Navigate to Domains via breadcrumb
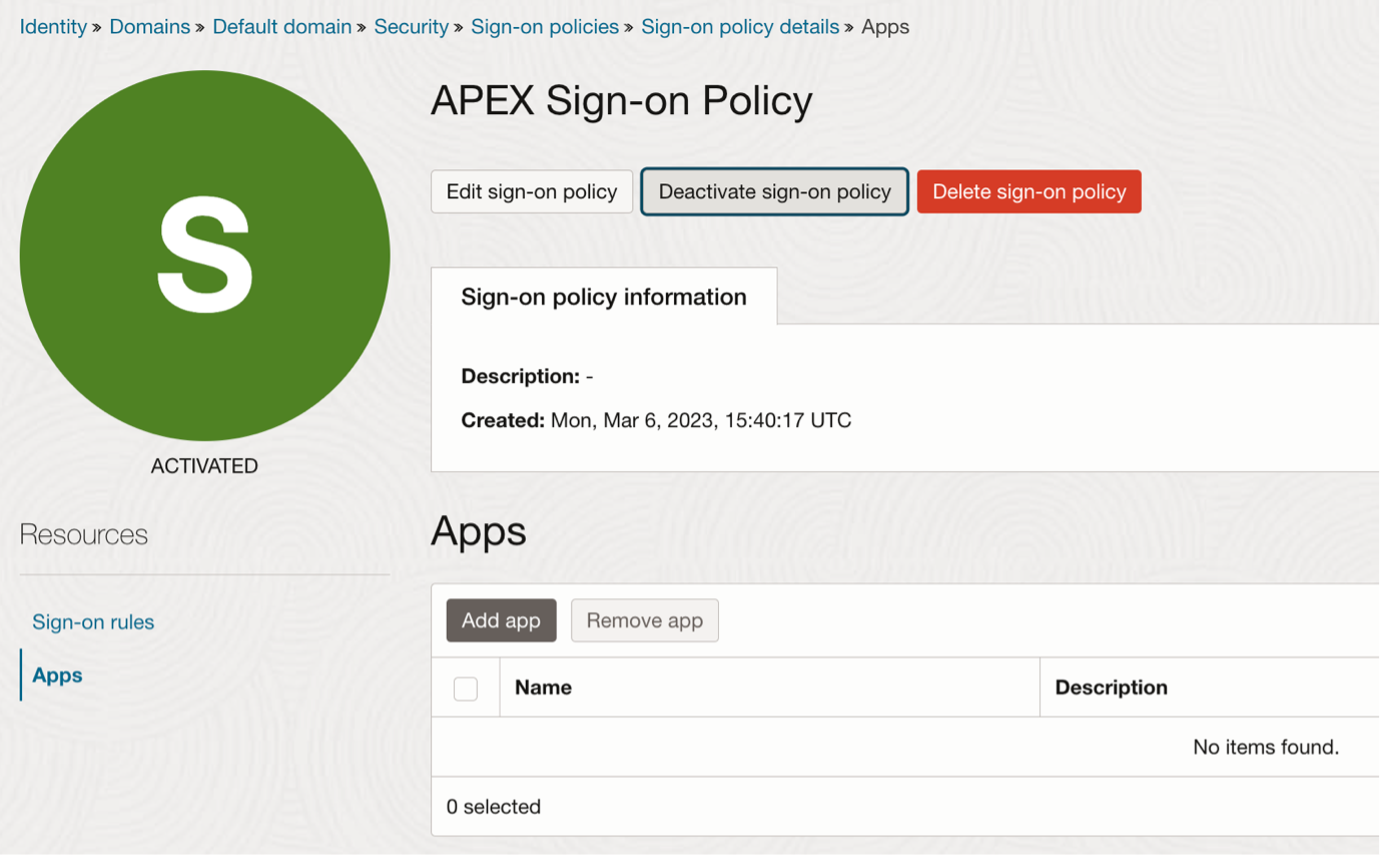The width and height of the screenshot is (1384, 858). point(150,27)
